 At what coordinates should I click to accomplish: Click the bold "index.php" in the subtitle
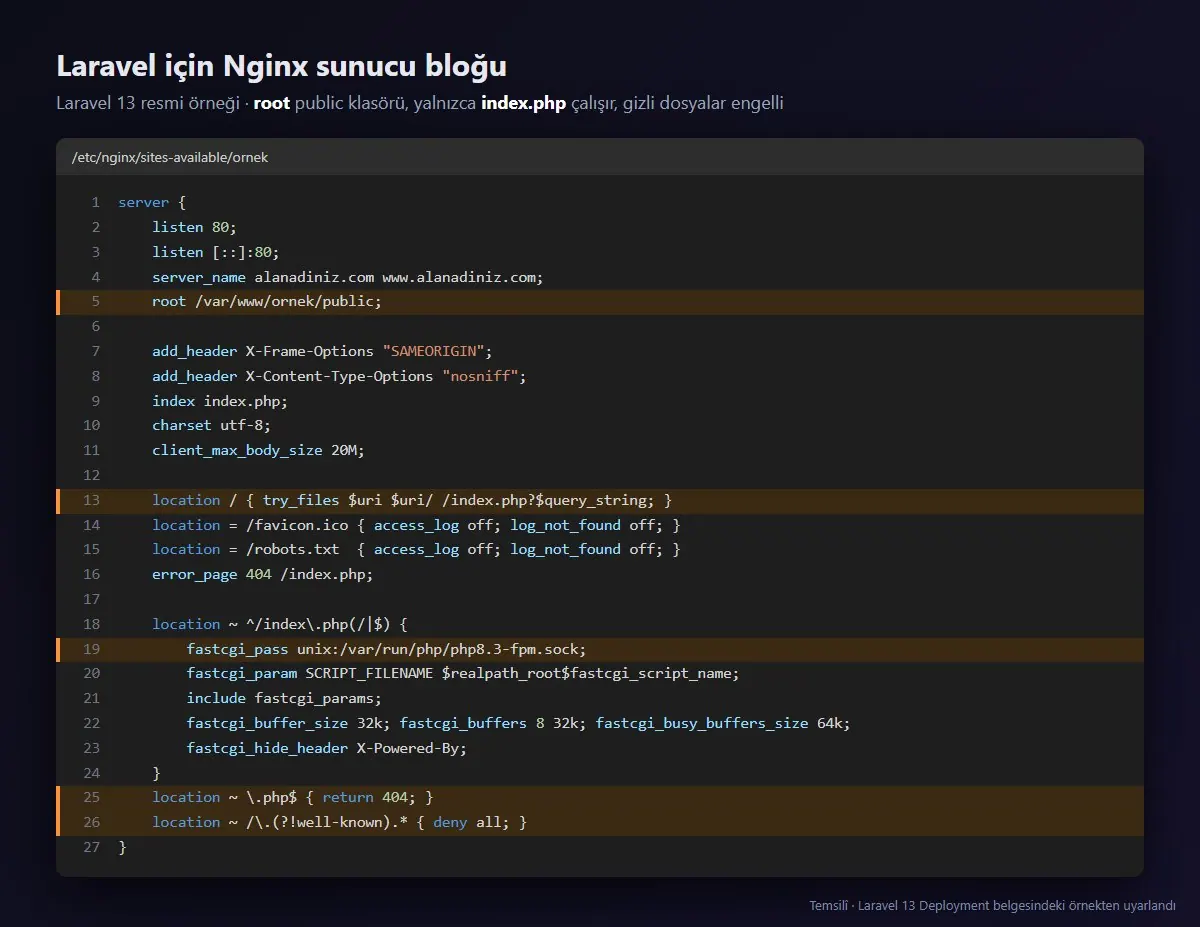523,103
